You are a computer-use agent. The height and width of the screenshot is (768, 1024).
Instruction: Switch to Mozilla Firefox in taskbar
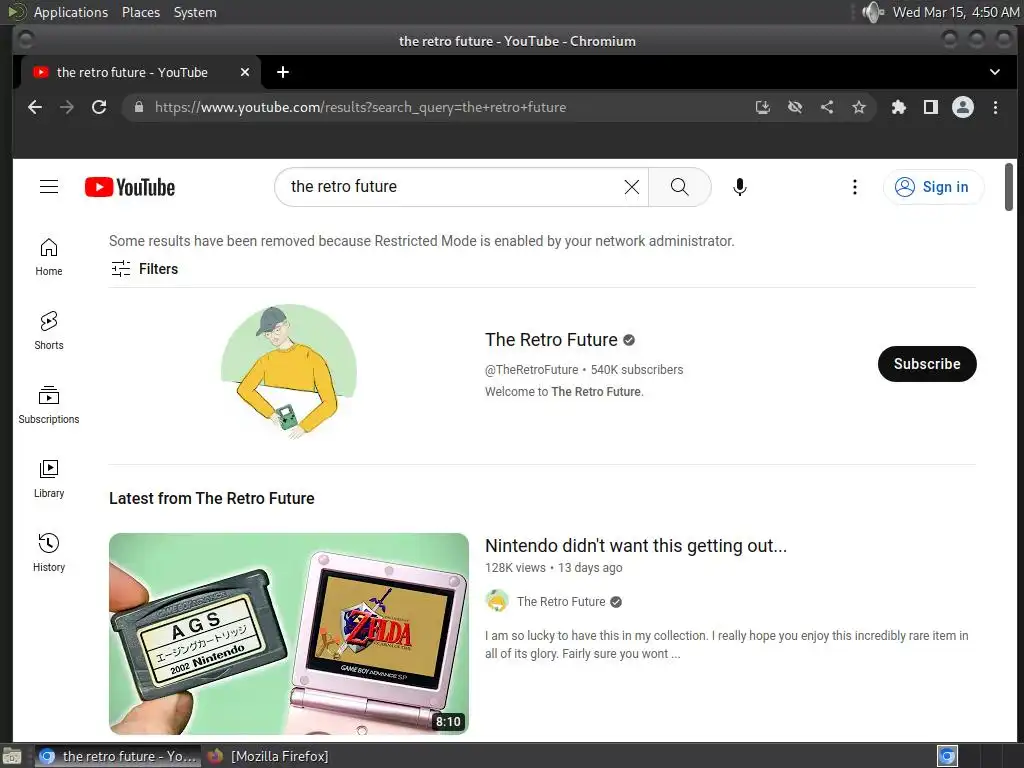(268, 756)
